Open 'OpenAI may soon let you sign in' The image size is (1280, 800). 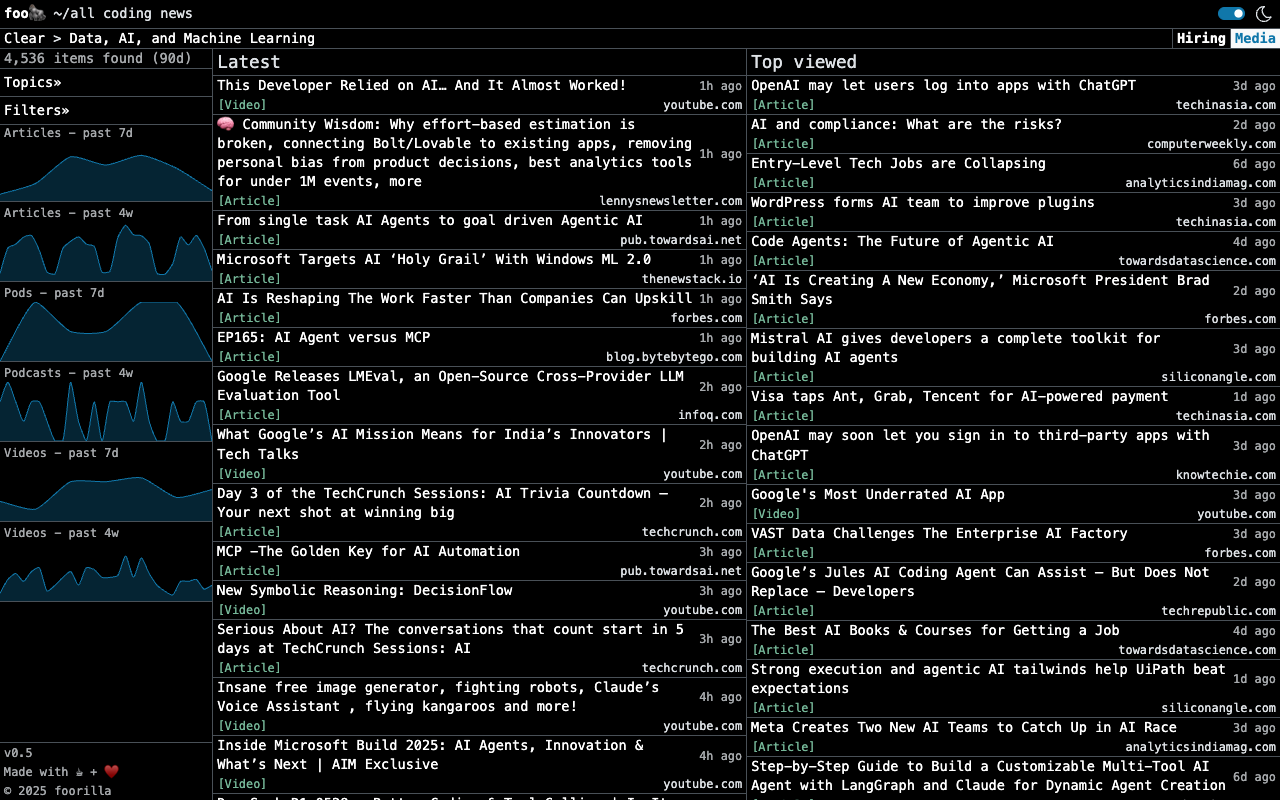tap(980, 445)
